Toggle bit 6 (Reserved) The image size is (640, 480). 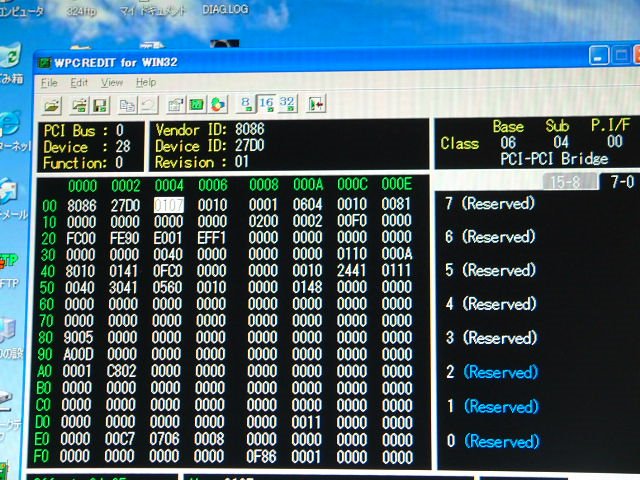click(x=490, y=236)
